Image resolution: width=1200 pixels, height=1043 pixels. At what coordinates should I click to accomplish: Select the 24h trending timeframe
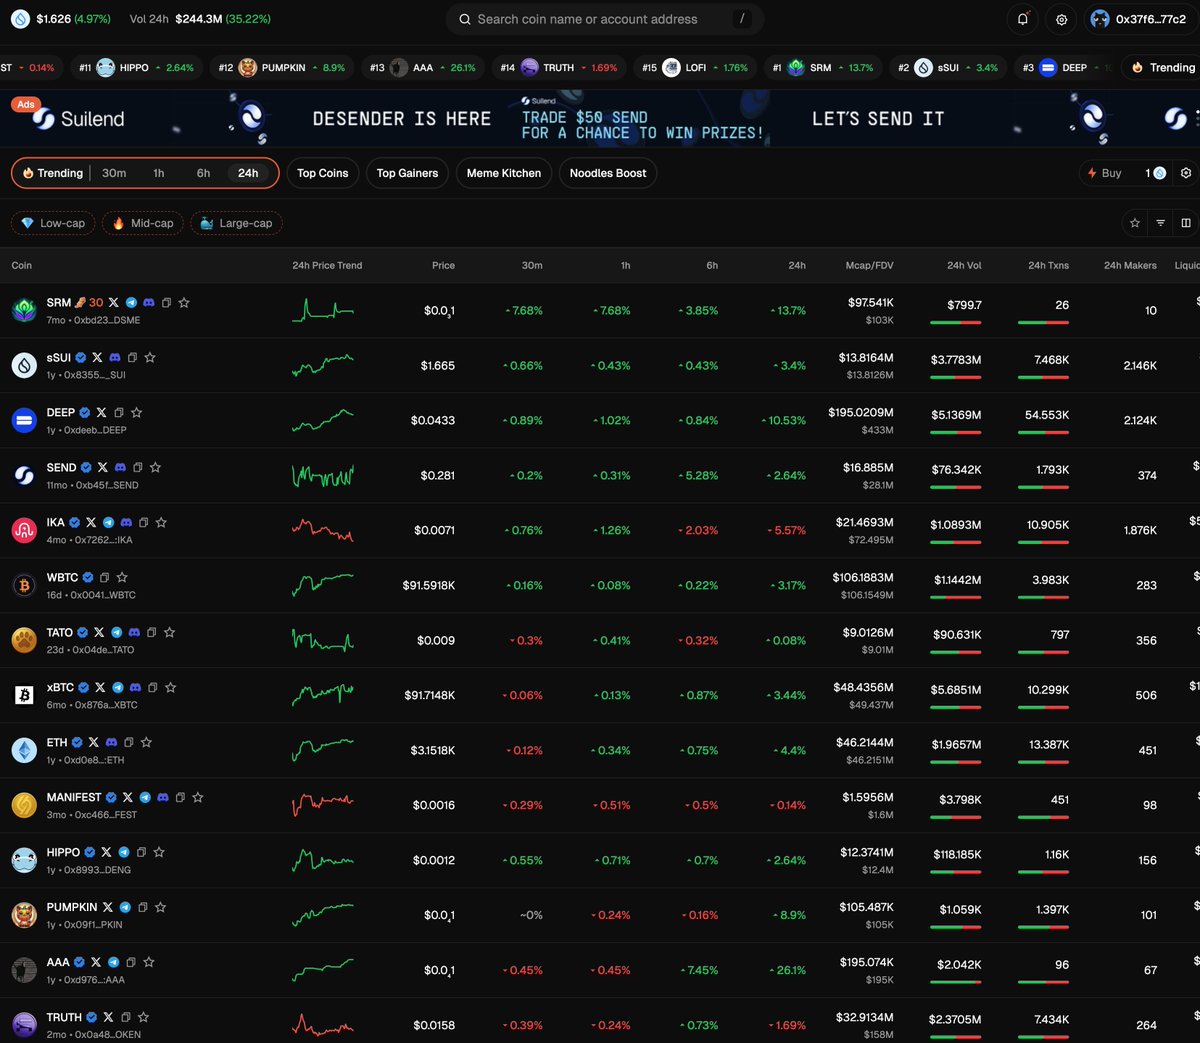[x=248, y=173]
